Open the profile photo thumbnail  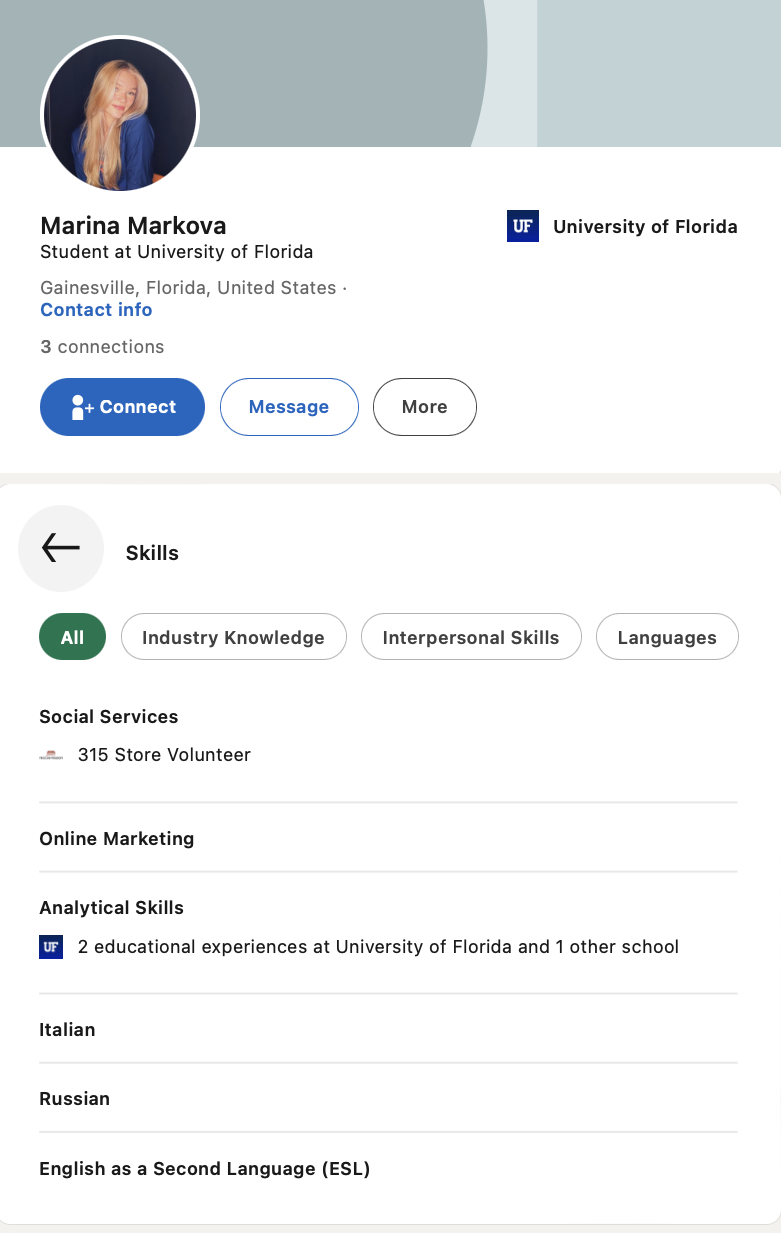[x=120, y=115]
